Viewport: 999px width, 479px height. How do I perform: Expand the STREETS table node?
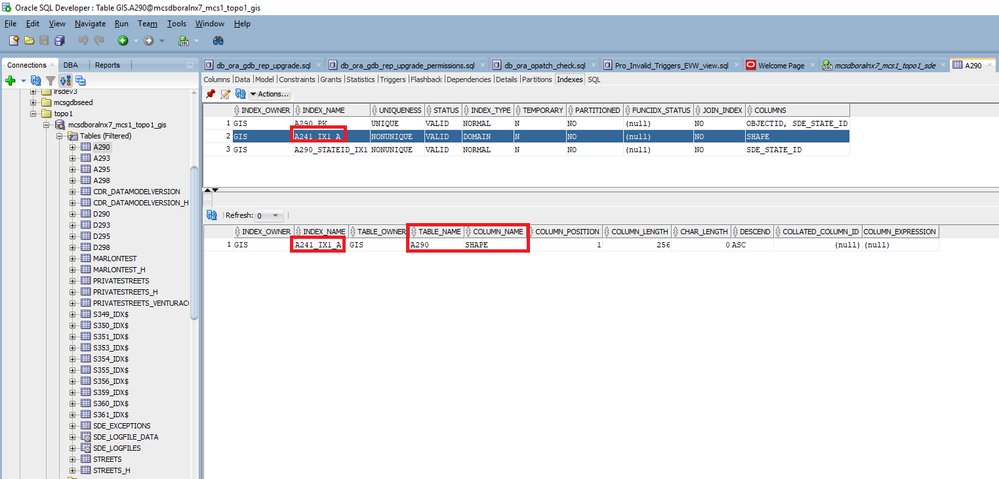click(73, 459)
